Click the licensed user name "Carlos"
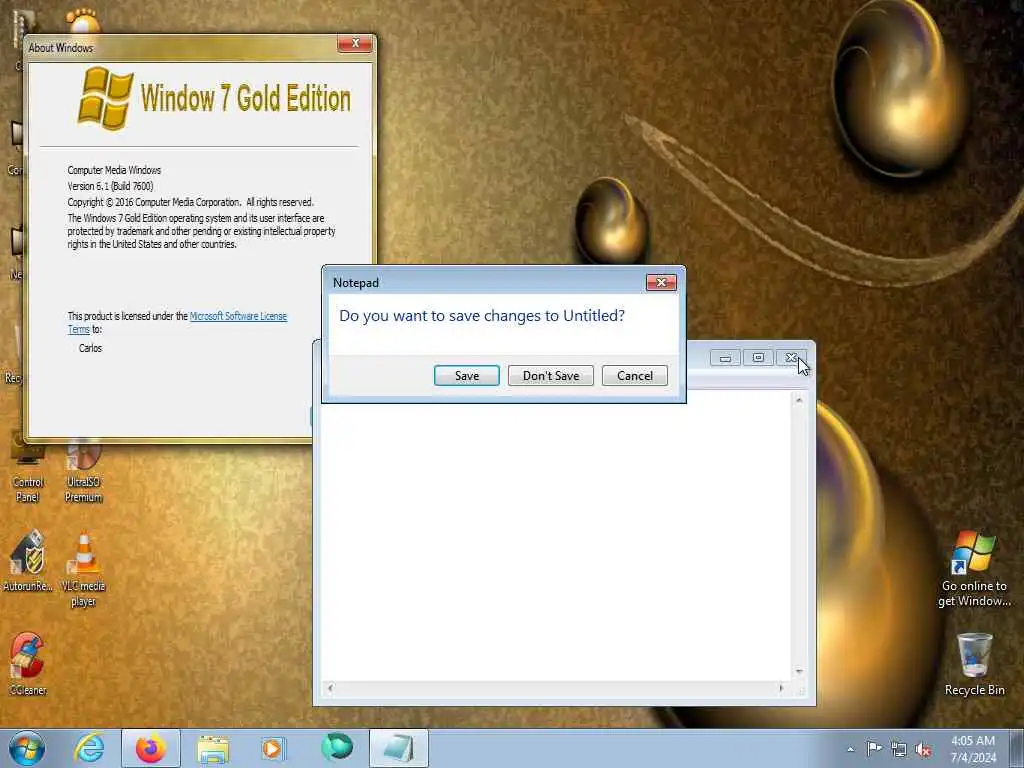 90,348
